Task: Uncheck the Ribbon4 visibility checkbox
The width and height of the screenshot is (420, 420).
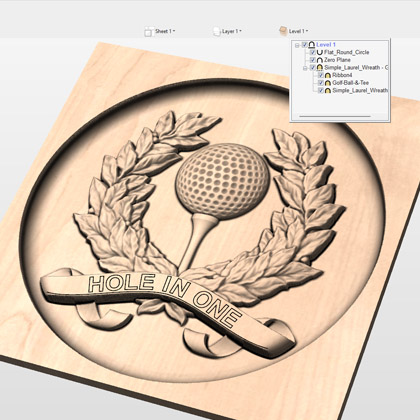Action: click(x=321, y=75)
